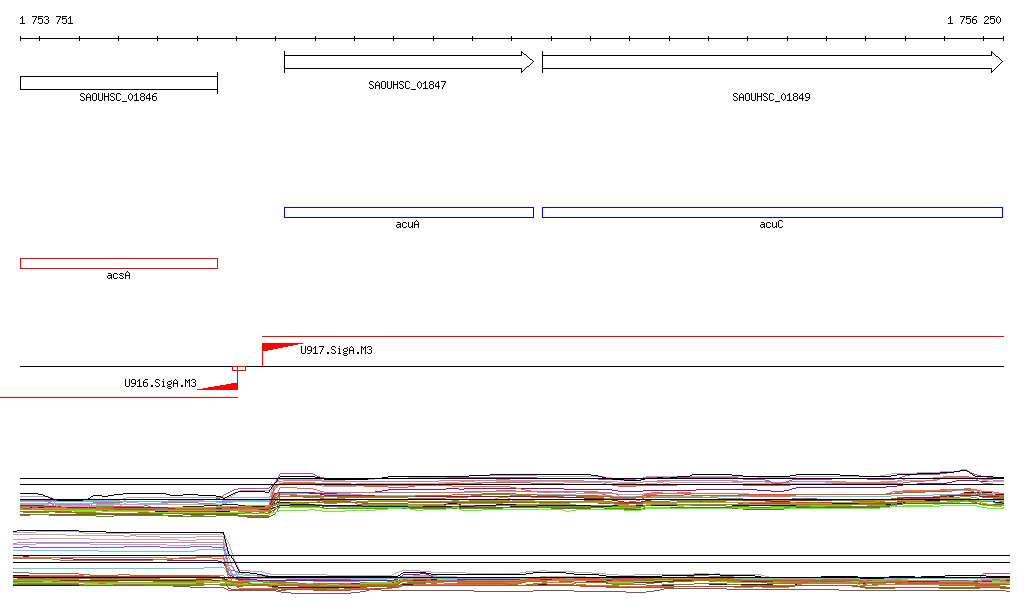Viewport: 1024px width, 611px height.
Task: Select the small red terminator box on the axis
Action: click(238, 368)
